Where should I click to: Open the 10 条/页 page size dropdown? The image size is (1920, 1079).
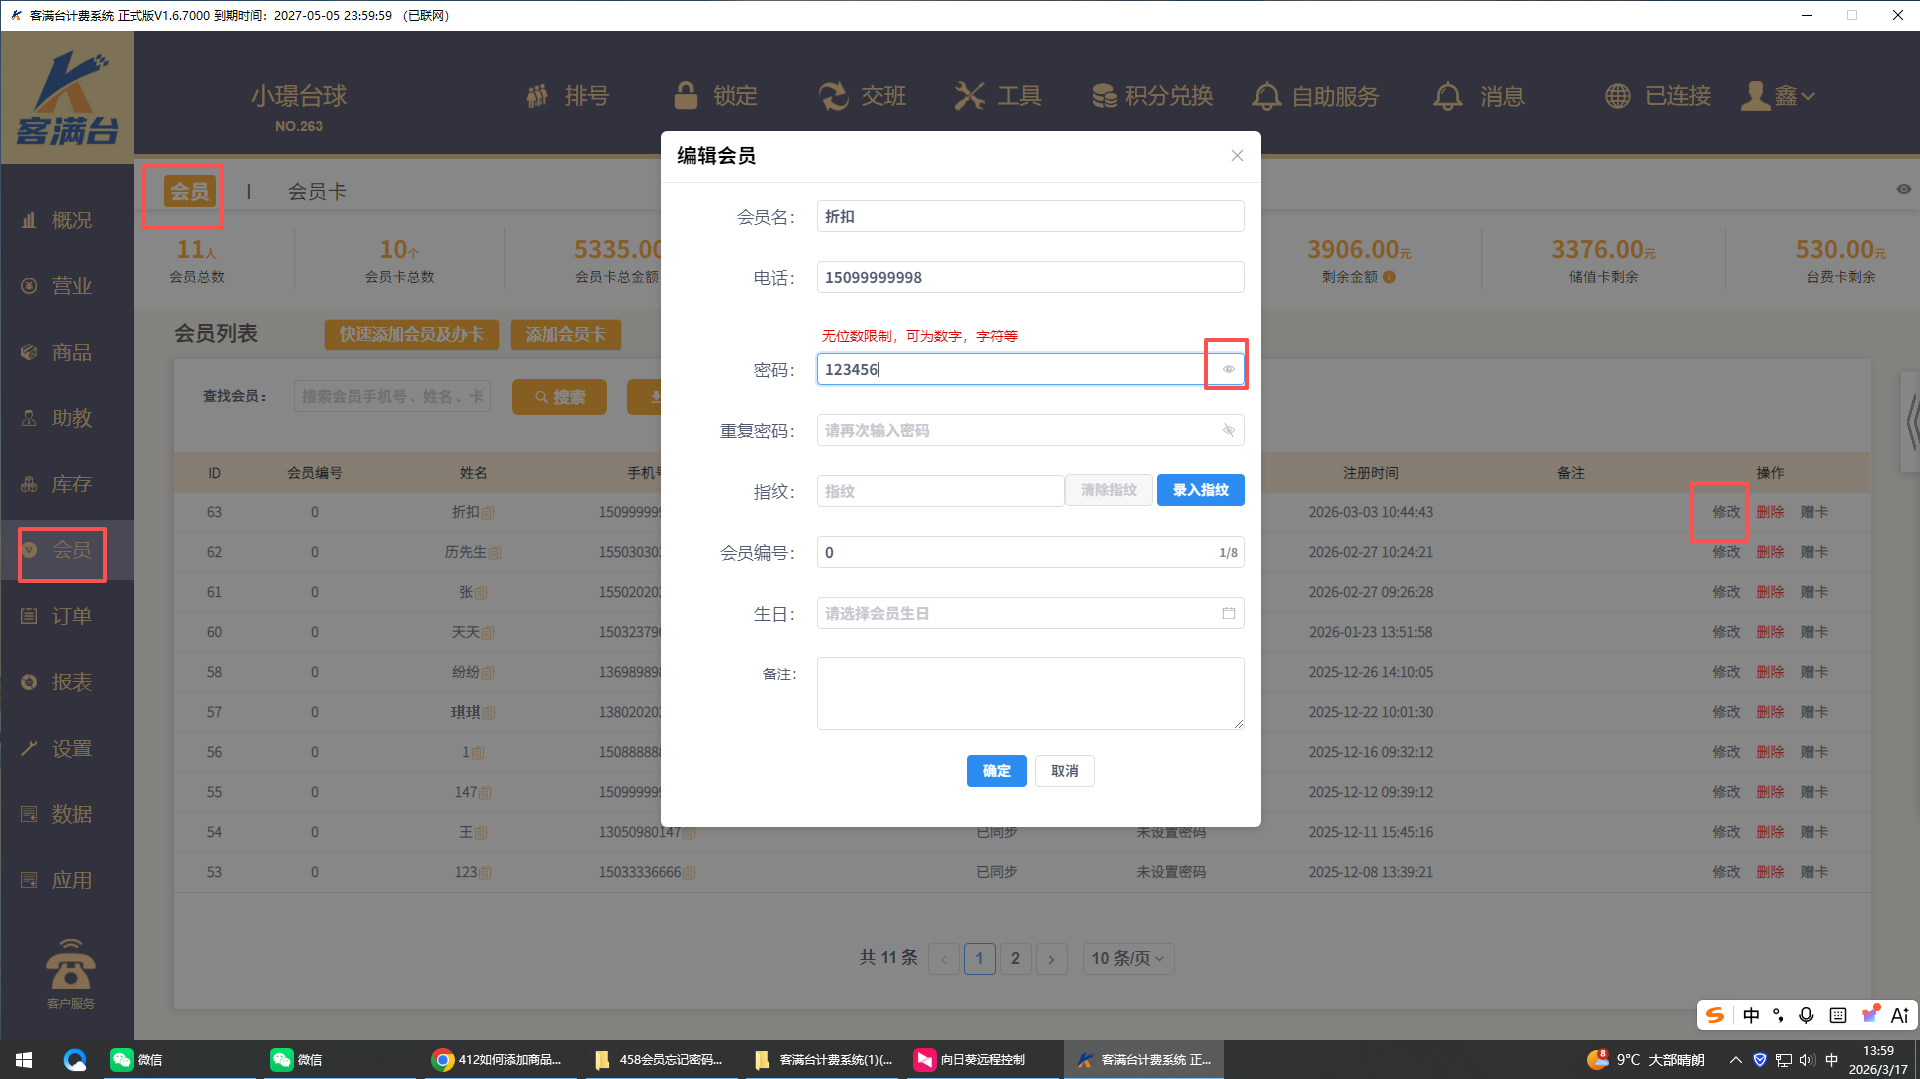tap(1128, 958)
